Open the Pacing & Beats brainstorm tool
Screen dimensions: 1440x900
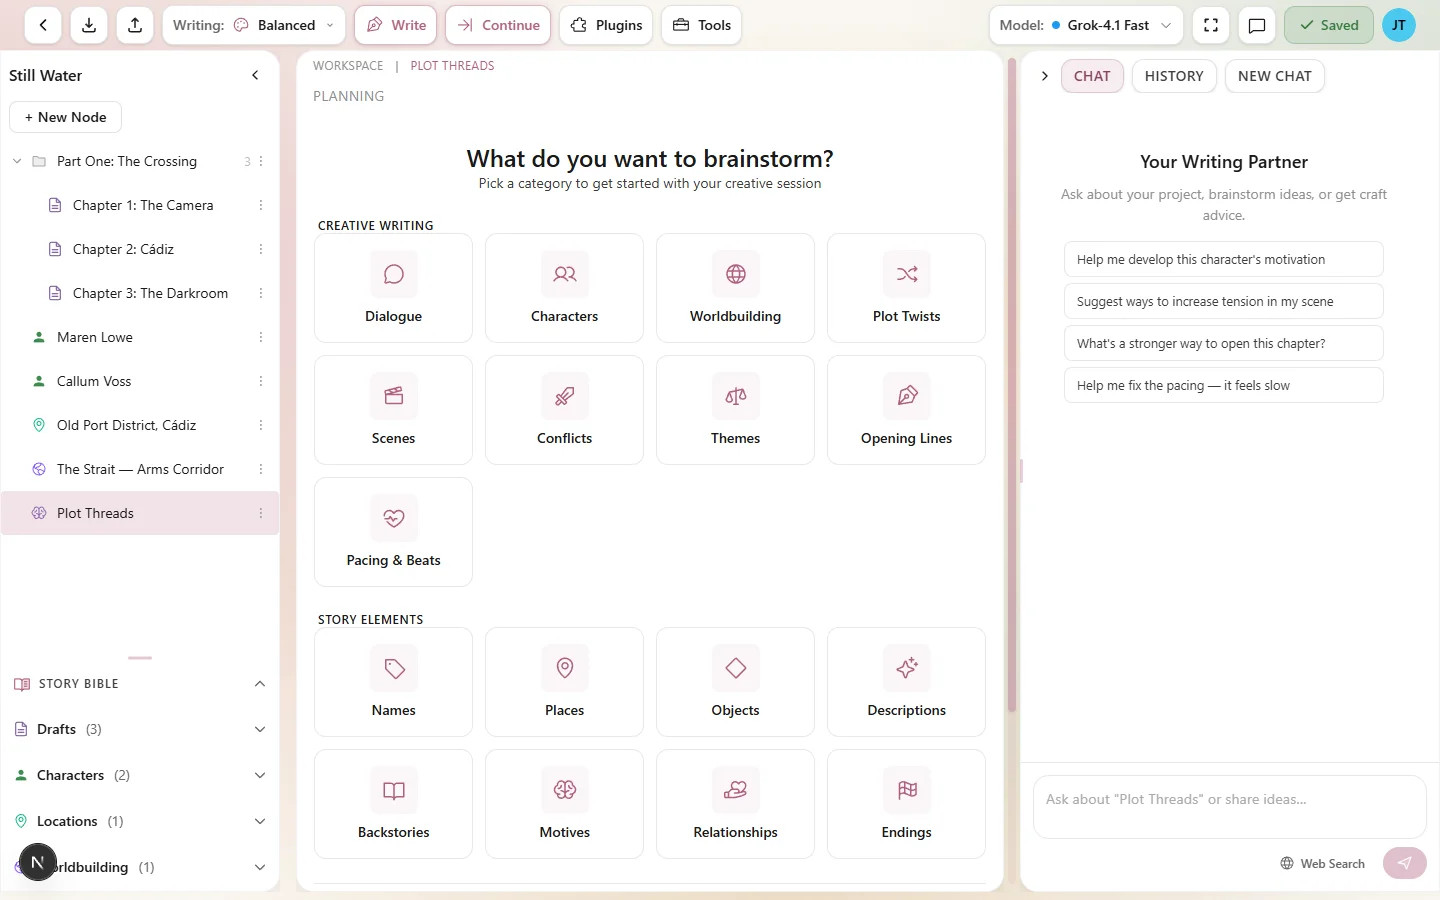click(x=393, y=531)
